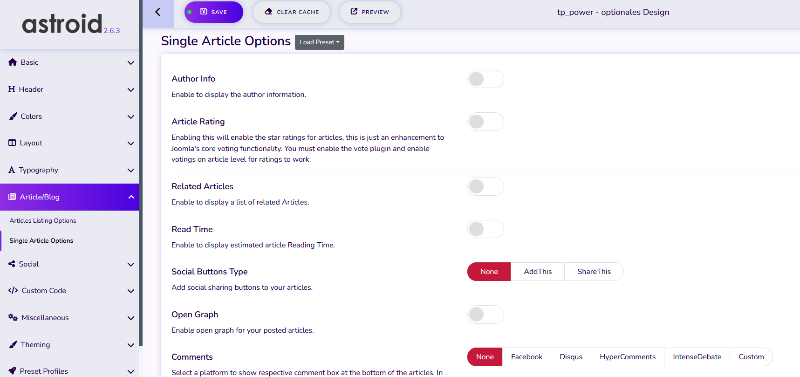Switch on the Open Graph toggle

[485, 314]
